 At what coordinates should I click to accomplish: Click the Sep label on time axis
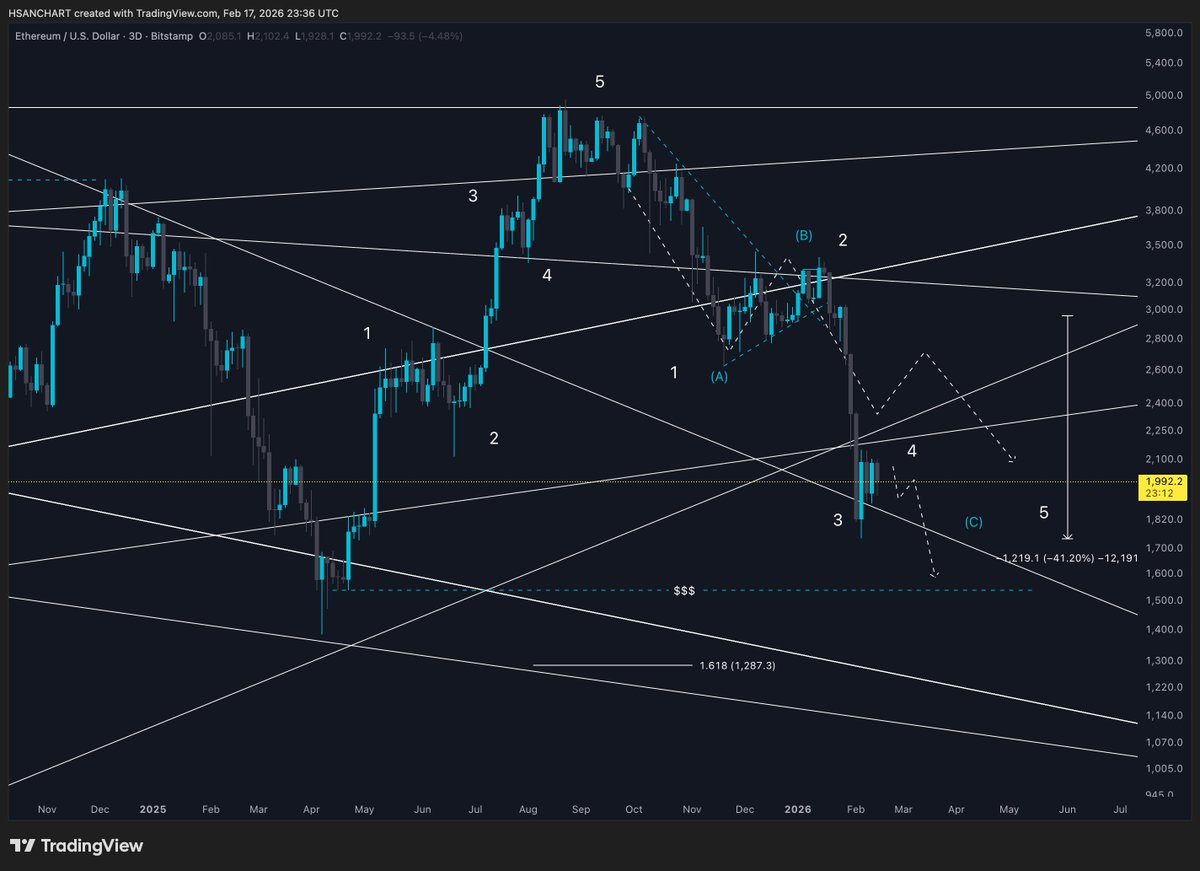tap(580, 808)
